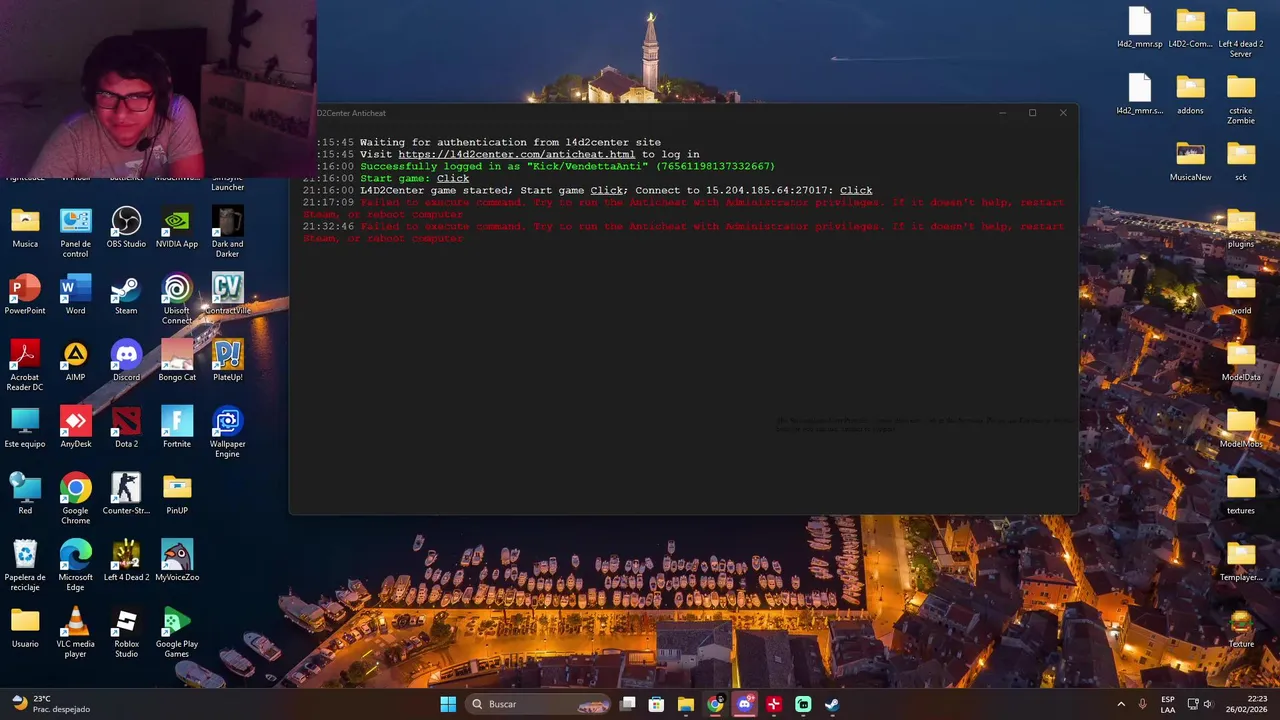Open Steam desktop shortcut
The width and height of the screenshot is (1280, 720).
(x=126, y=294)
